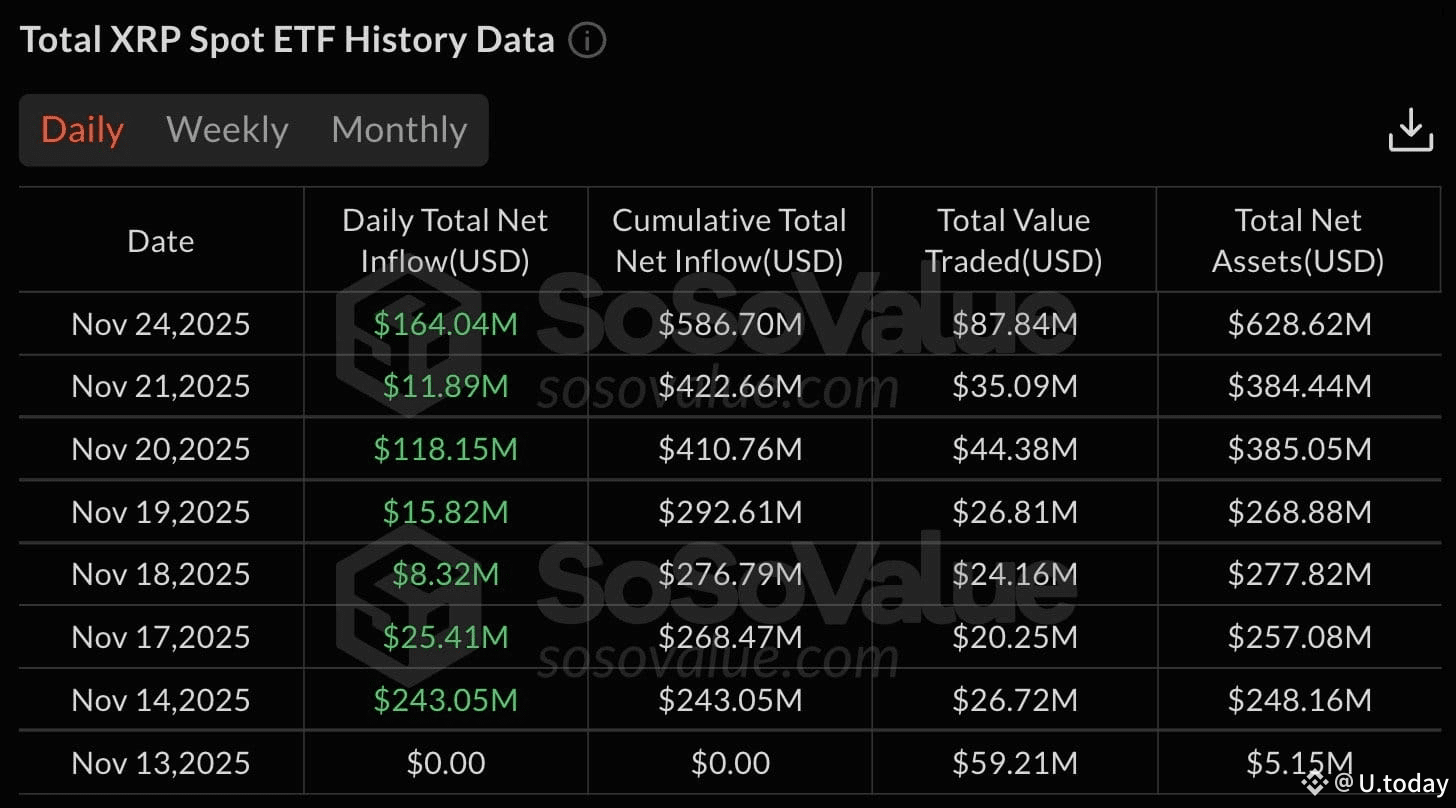This screenshot has width=1456, height=808.
Task: Click Total Value Traded column header
Action: [1013, 240]
